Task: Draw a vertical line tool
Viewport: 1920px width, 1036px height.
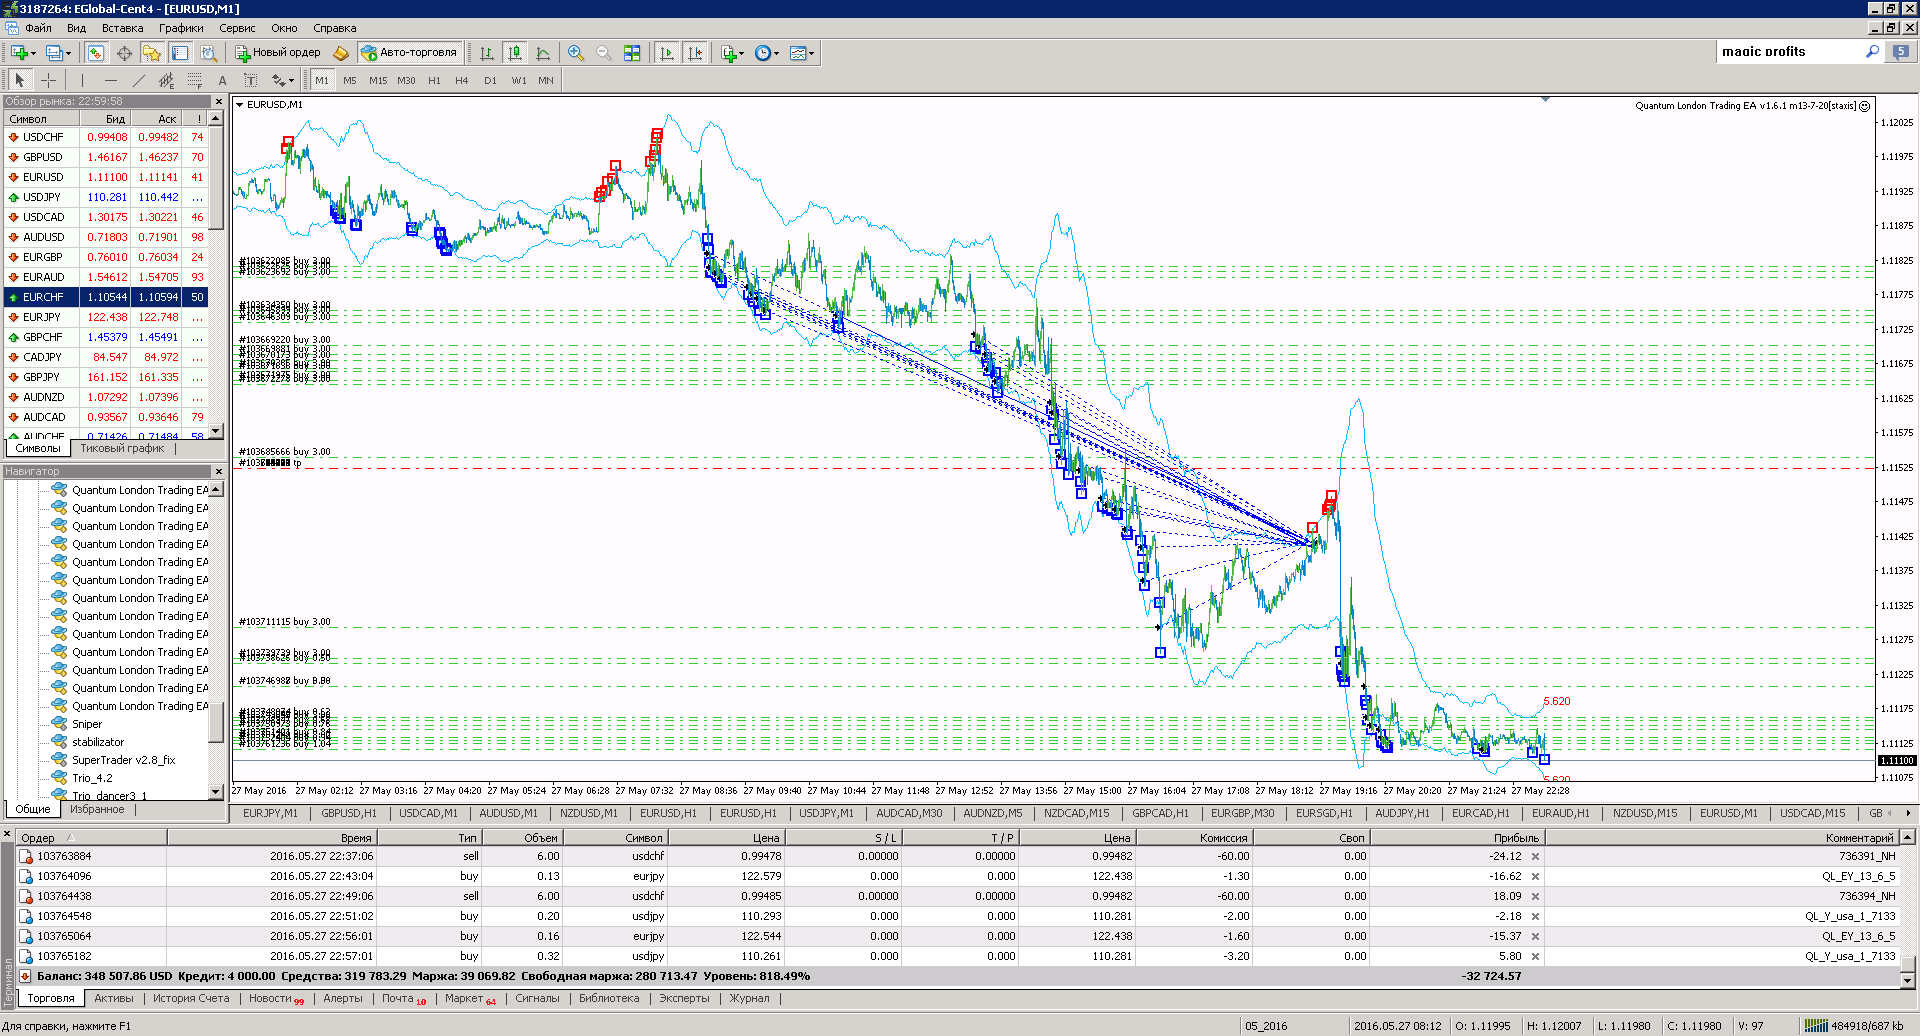Action: [82, 80]
